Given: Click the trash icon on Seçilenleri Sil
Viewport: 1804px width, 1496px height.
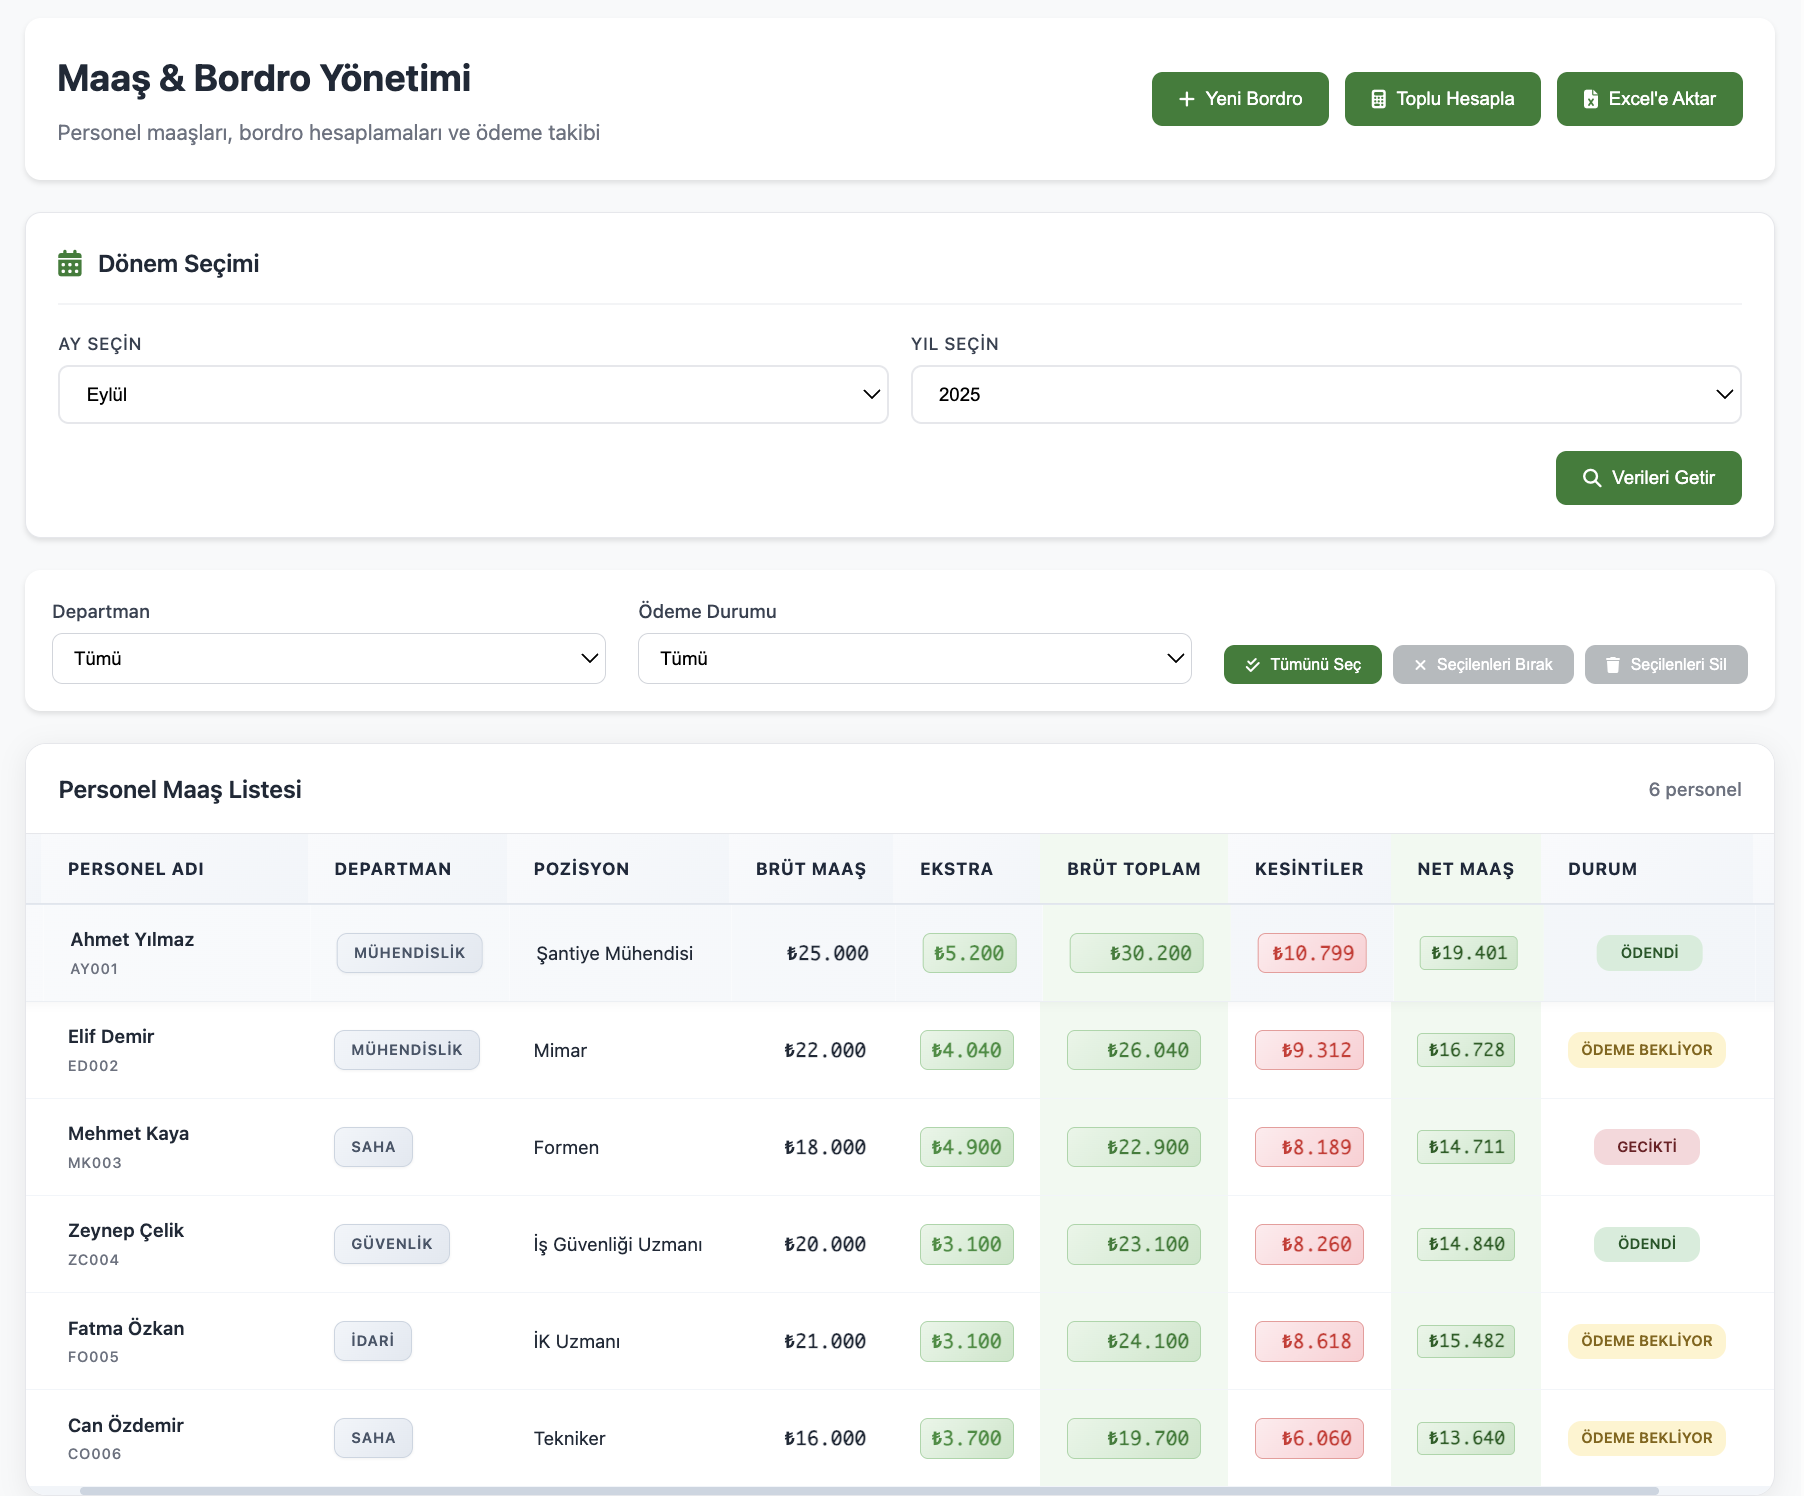Looking at the screenshot, I should pyautogui.click(x=1612, y=665).
